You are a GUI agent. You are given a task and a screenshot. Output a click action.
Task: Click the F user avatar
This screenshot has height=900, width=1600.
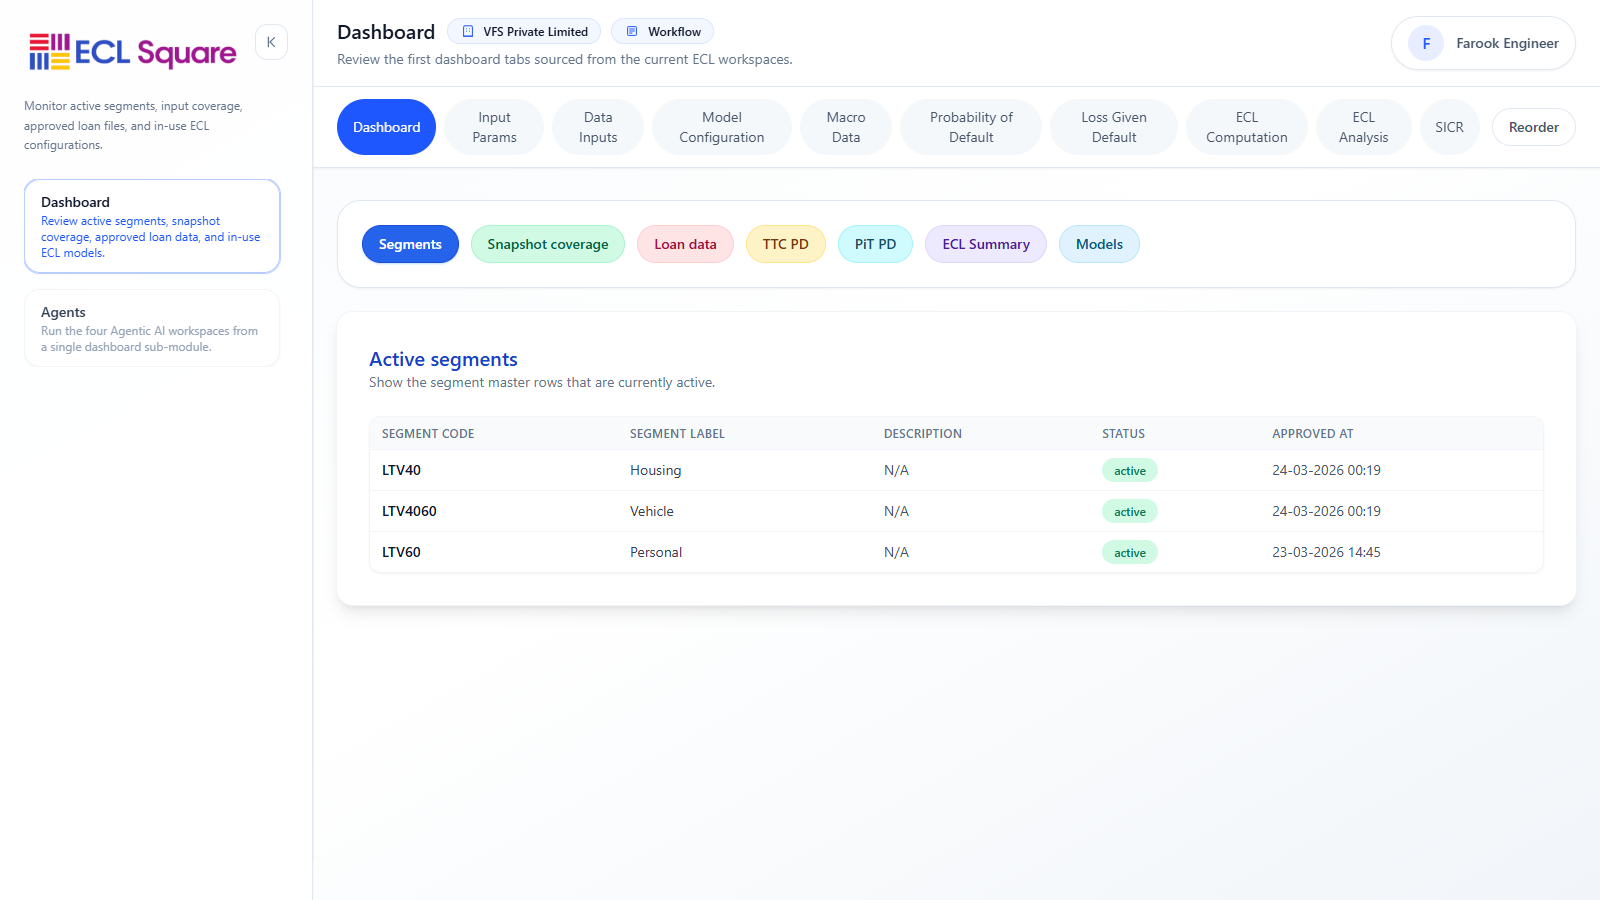[x=1426, y=43]
